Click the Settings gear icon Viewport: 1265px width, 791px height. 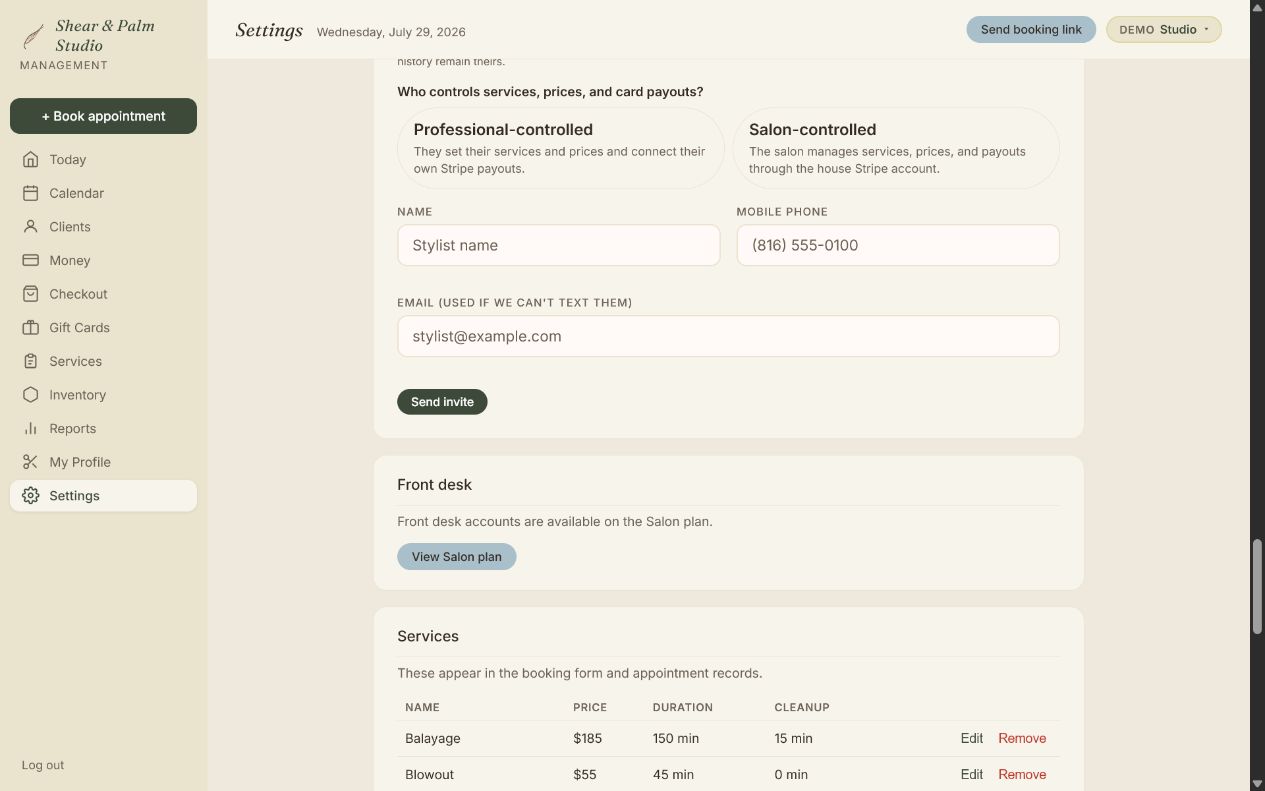(31, 496)
